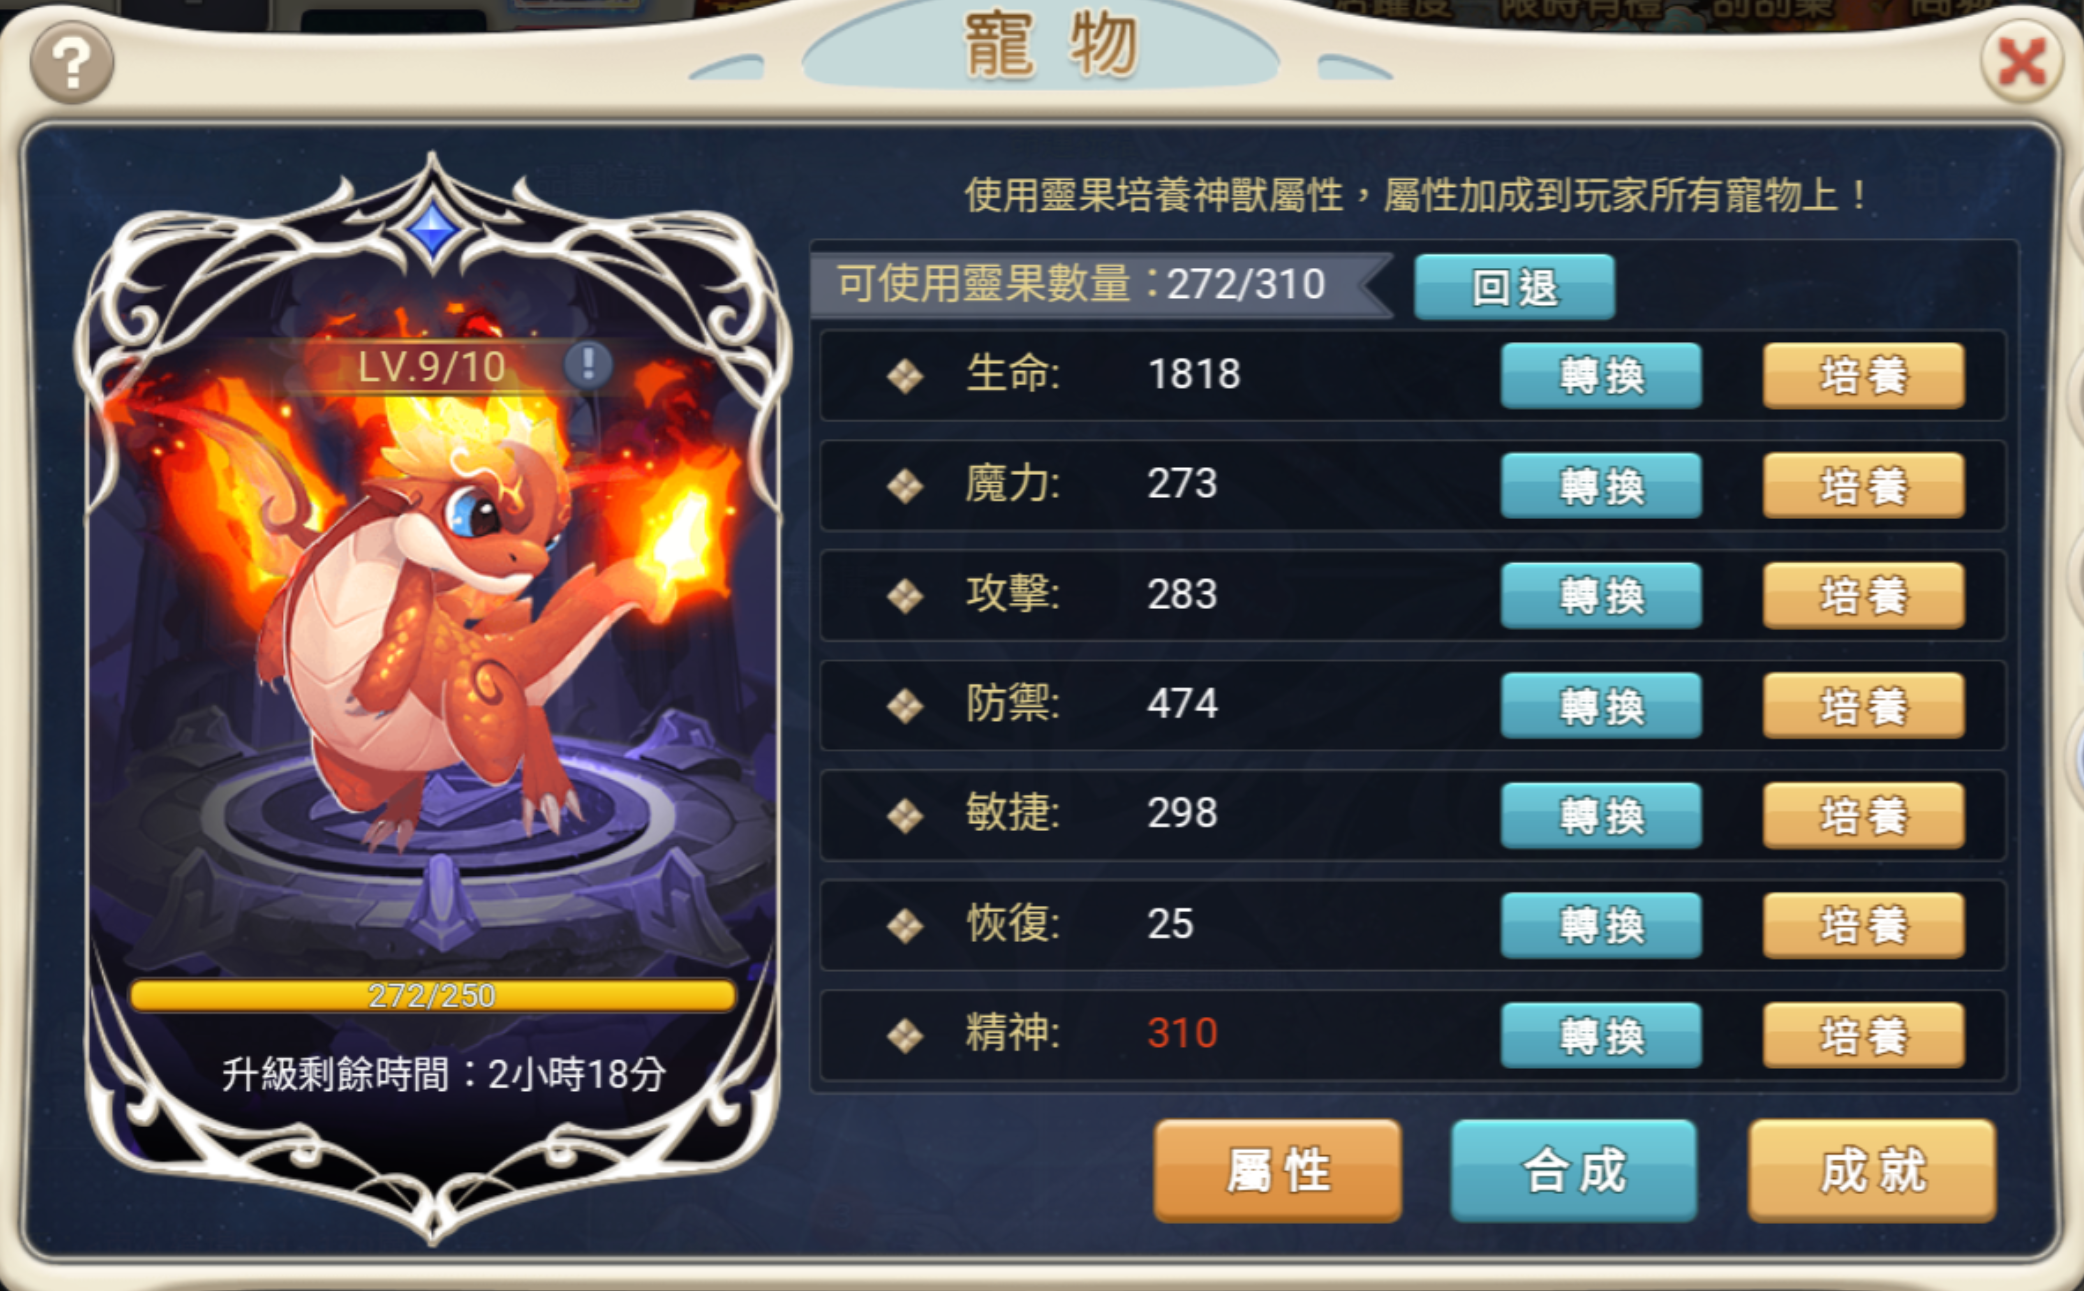This screenshot has width=2084, height=1291.
Task: Click 轉換 on the 敏捷 row
Action: (x=1601, y=816)
